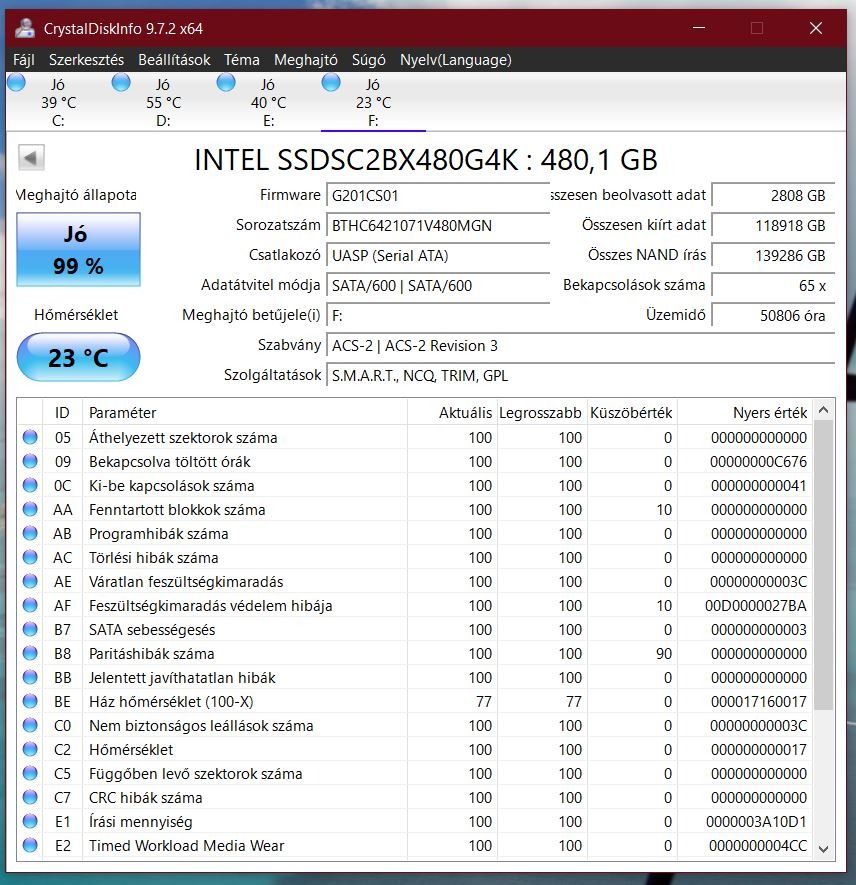Click the S.M.A.R.T., NCQ, TRIM, GPL features field
Screen dimensions: 856x885
click(x=581, y=375)
